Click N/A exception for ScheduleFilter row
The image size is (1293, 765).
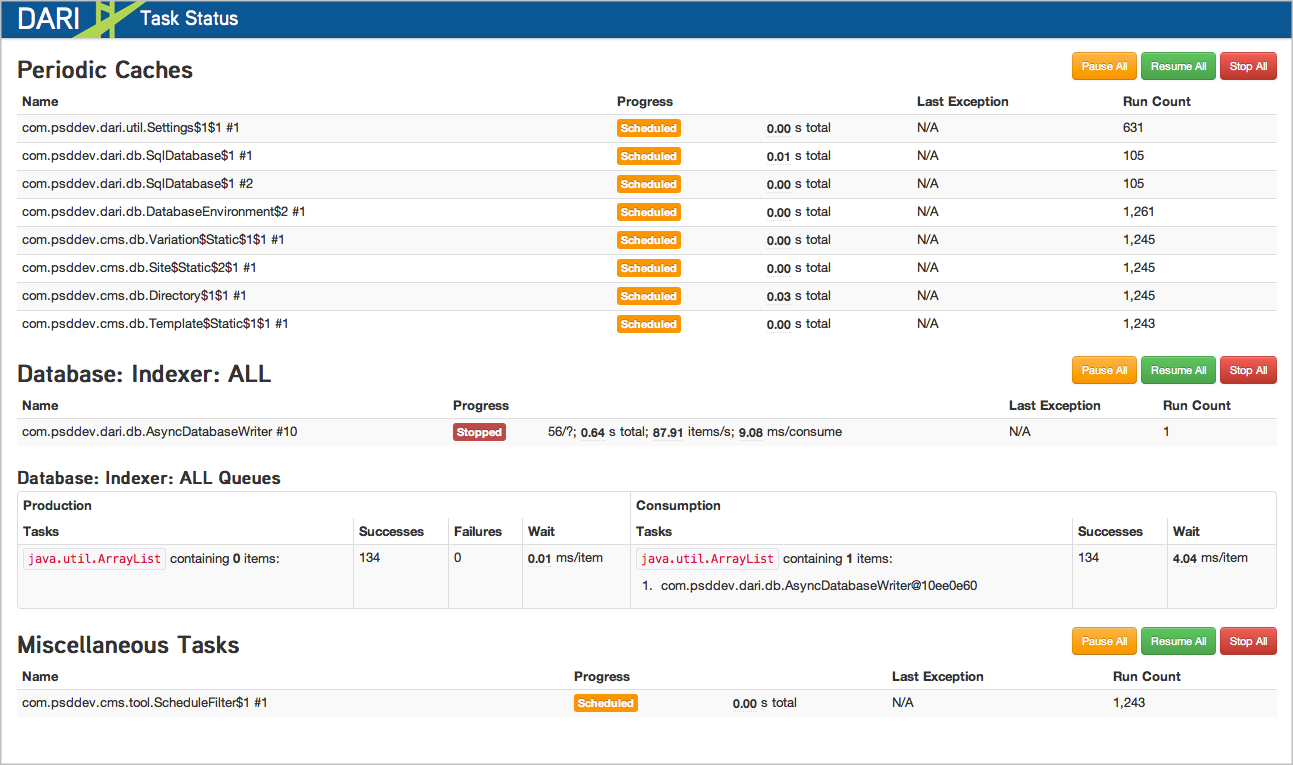(x=903, y=703)
